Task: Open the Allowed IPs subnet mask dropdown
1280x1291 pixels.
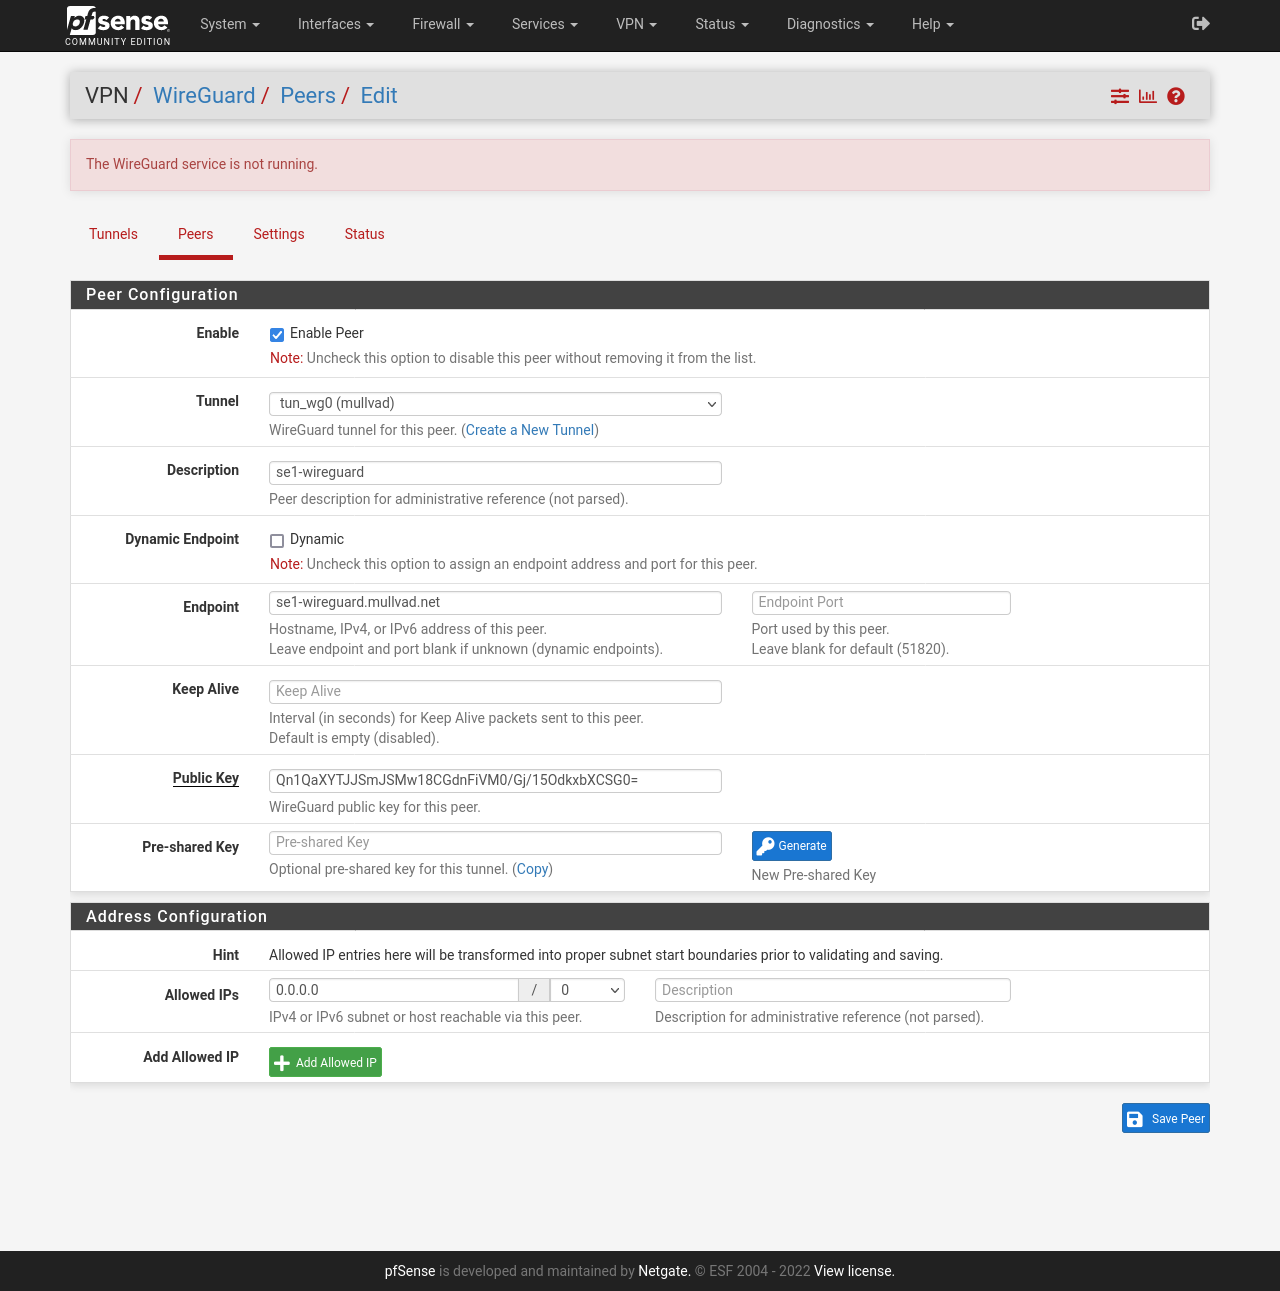Action: point(588,990)
